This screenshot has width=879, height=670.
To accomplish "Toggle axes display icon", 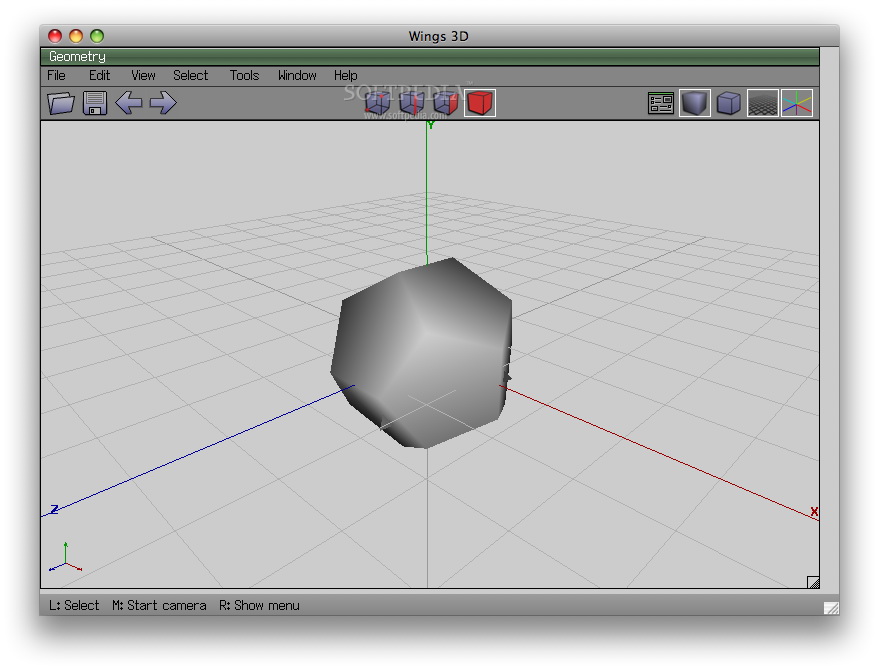I will 797,103.
